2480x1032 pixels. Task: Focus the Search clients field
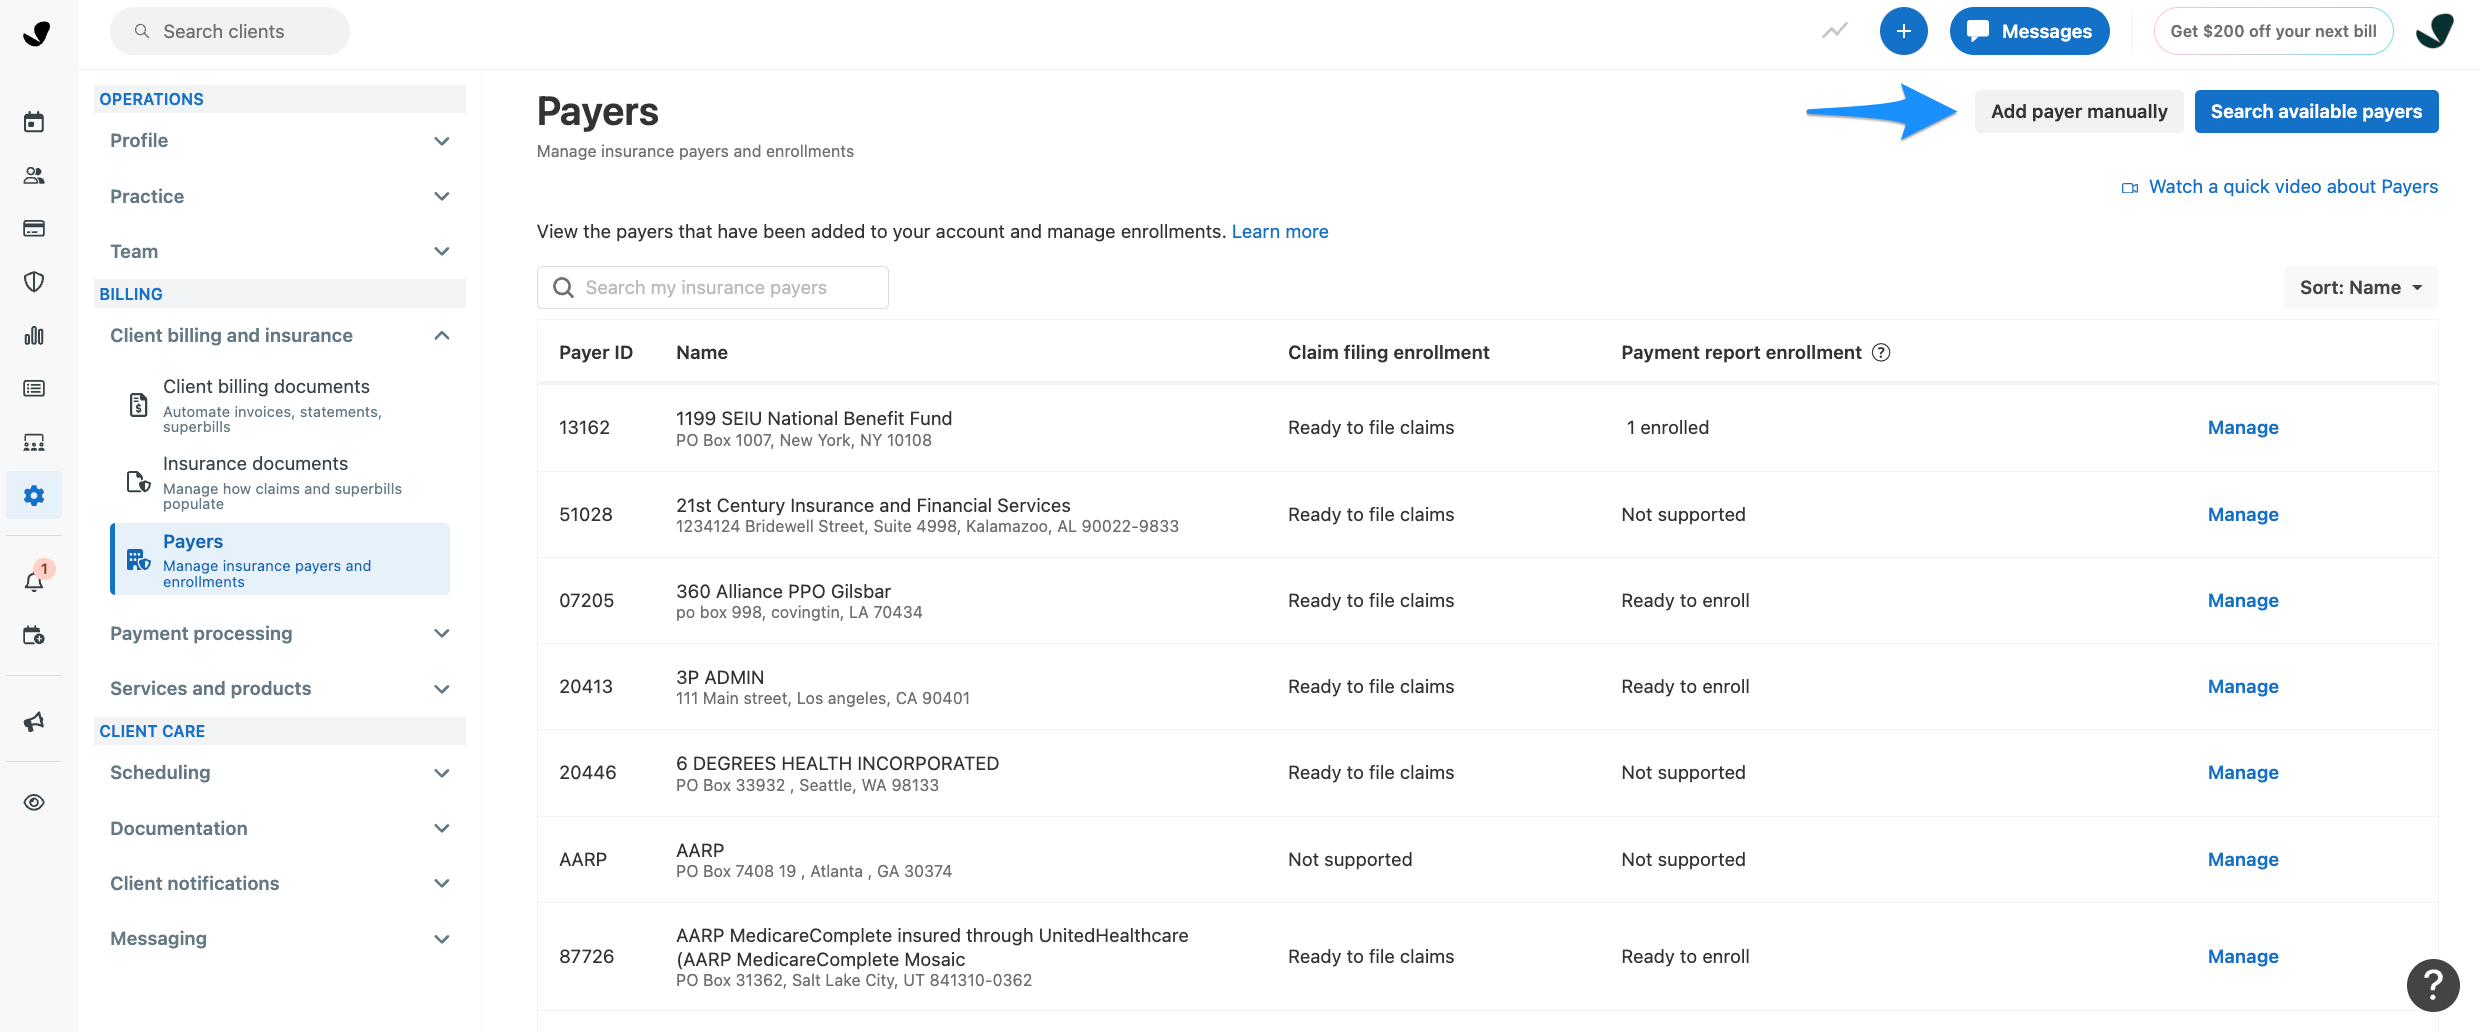click(230, 31)
